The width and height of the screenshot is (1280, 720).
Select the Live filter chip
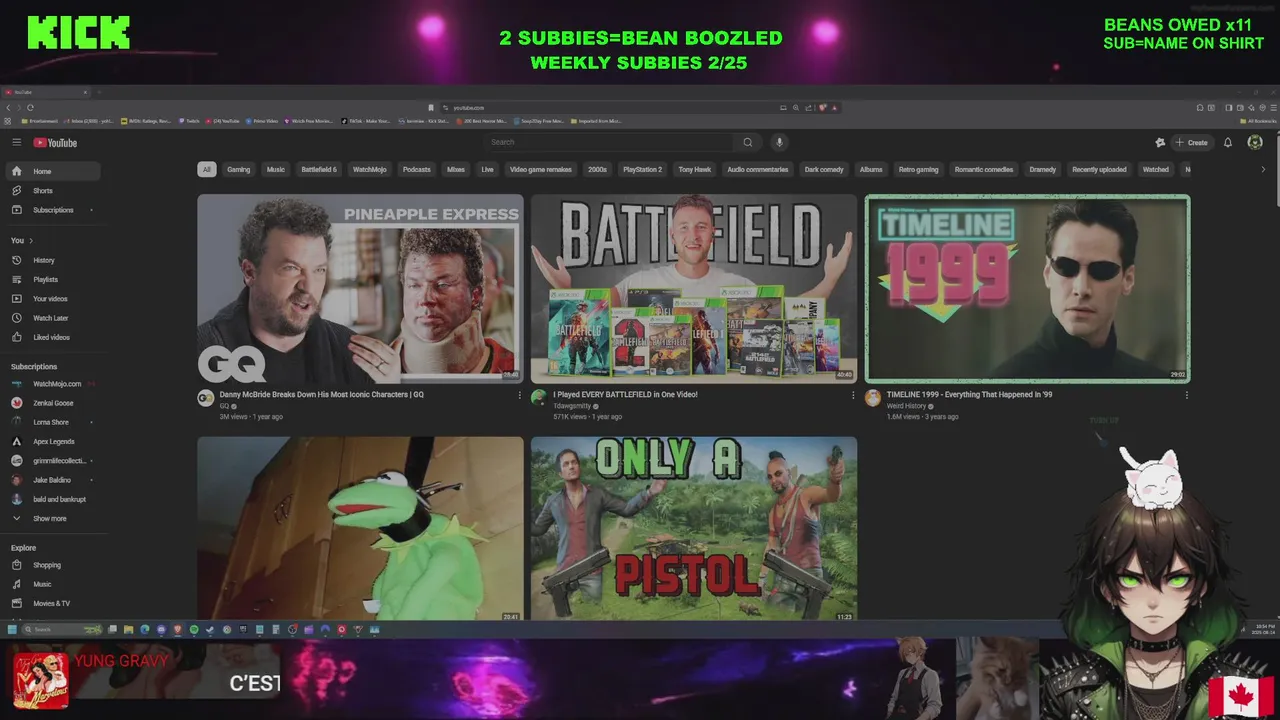pyautogui.click(x=488, y=169)
